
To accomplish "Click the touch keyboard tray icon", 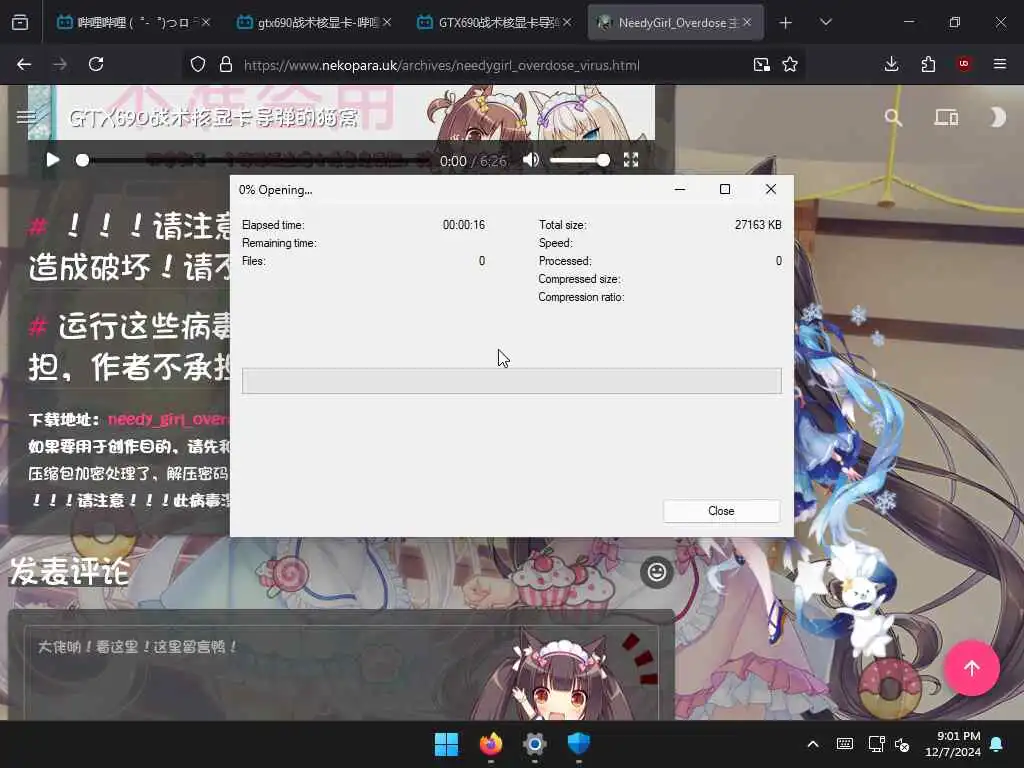I will (844, 744).
